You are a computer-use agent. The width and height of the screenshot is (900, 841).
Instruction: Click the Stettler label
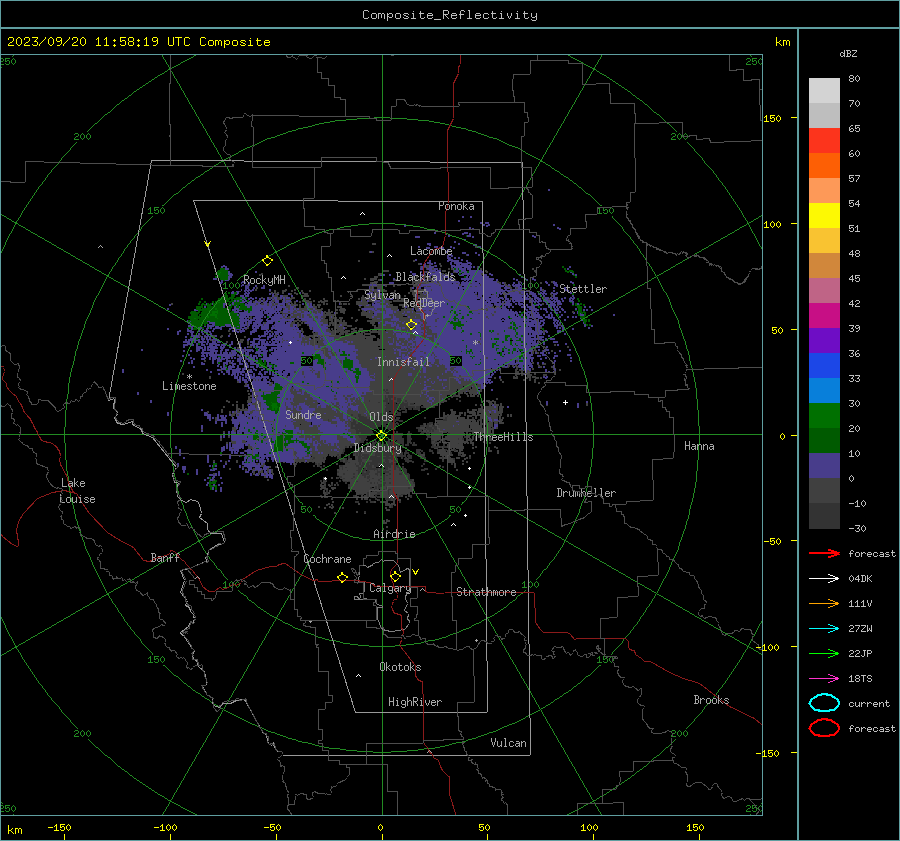(583, 289)
